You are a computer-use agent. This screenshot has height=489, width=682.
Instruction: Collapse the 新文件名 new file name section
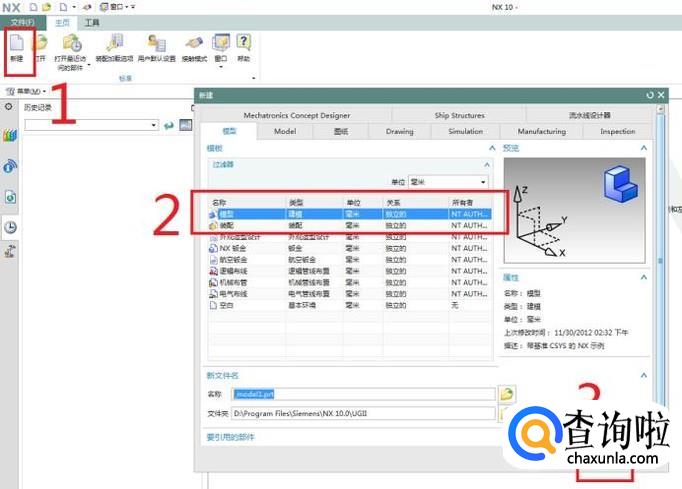pos(644,375)
